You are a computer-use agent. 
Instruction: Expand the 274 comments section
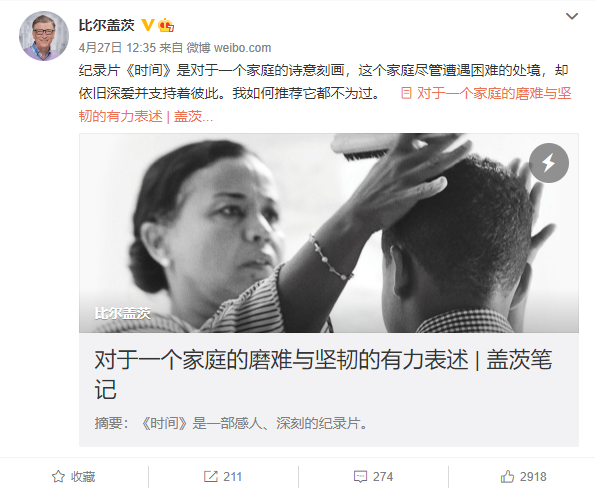[x=373, y=476]
